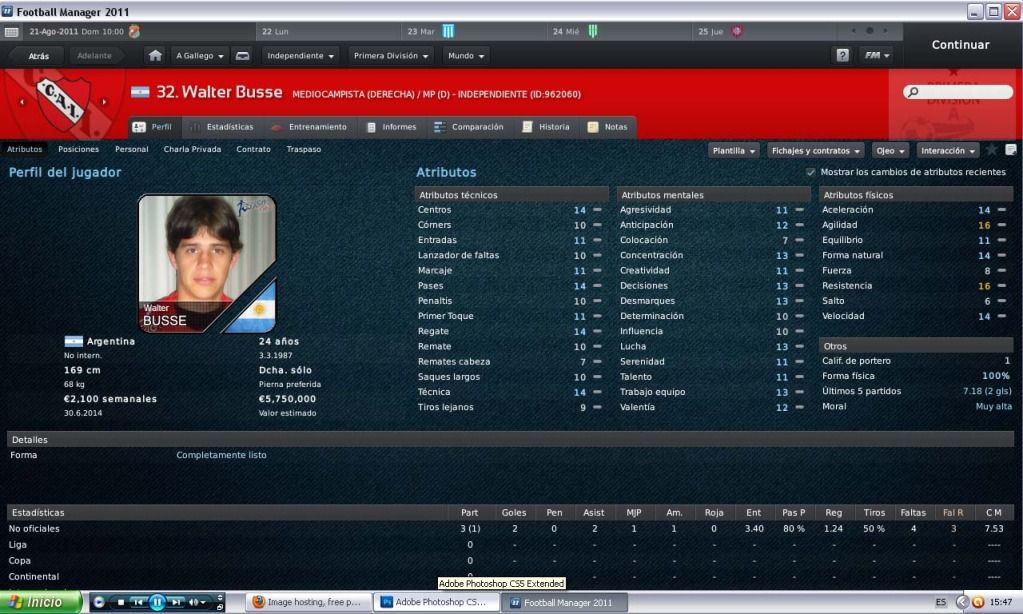
Task: Switch to the Informes tab
Action: click(x=391, y=127)
